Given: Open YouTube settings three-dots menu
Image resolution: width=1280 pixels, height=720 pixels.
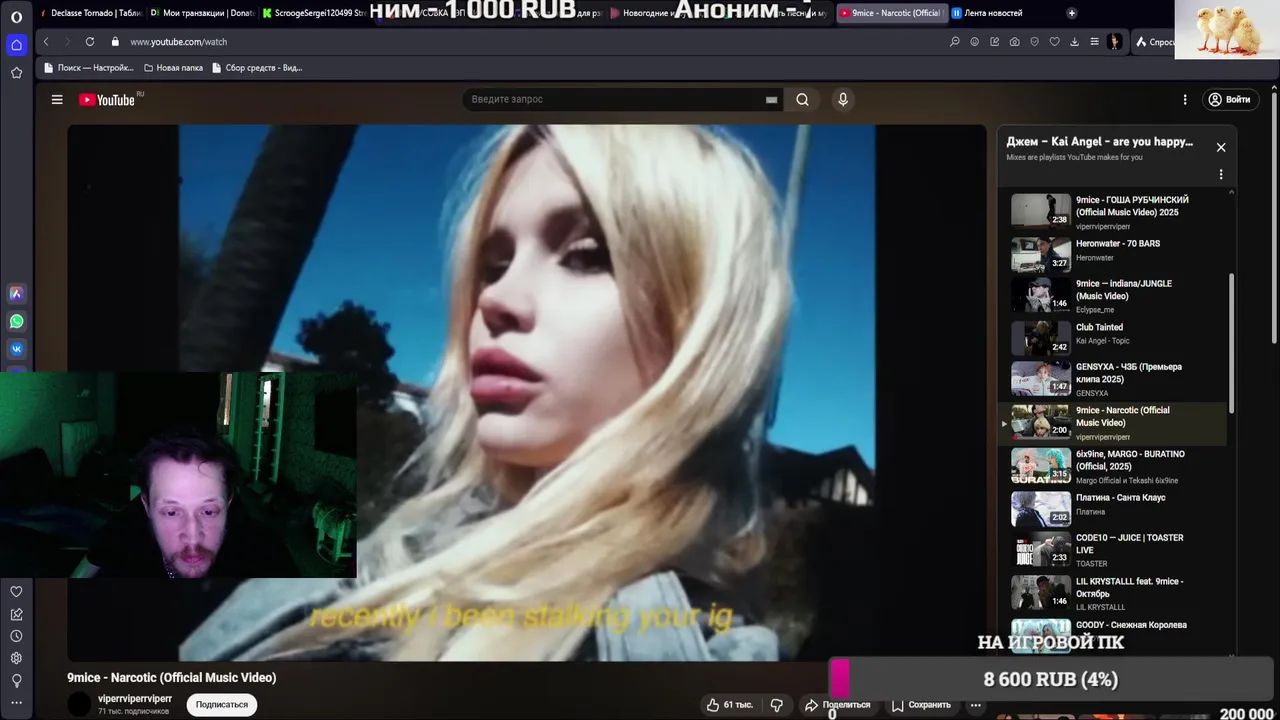Looking at the screenshot, I should coord(1185,100).
